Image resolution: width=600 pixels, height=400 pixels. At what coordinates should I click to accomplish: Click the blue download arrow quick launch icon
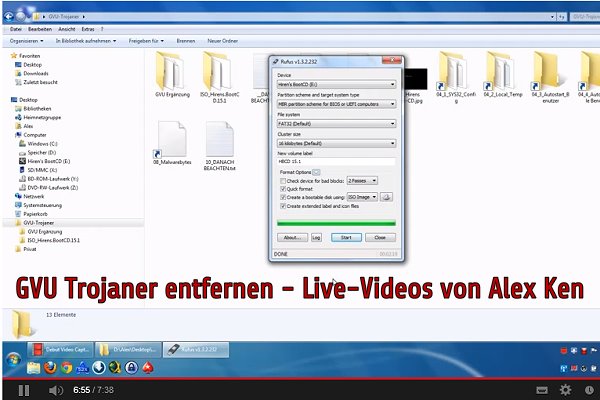[99, 368]
